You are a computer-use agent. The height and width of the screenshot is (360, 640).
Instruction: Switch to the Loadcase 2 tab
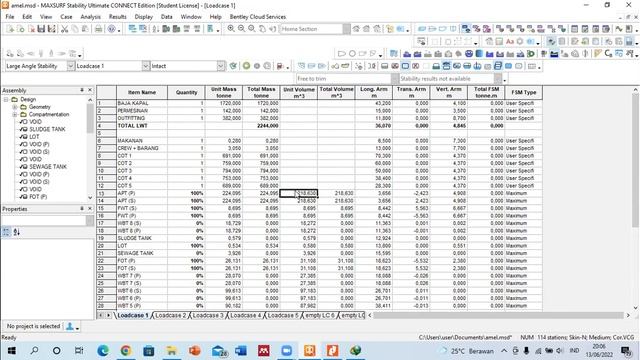171,316
